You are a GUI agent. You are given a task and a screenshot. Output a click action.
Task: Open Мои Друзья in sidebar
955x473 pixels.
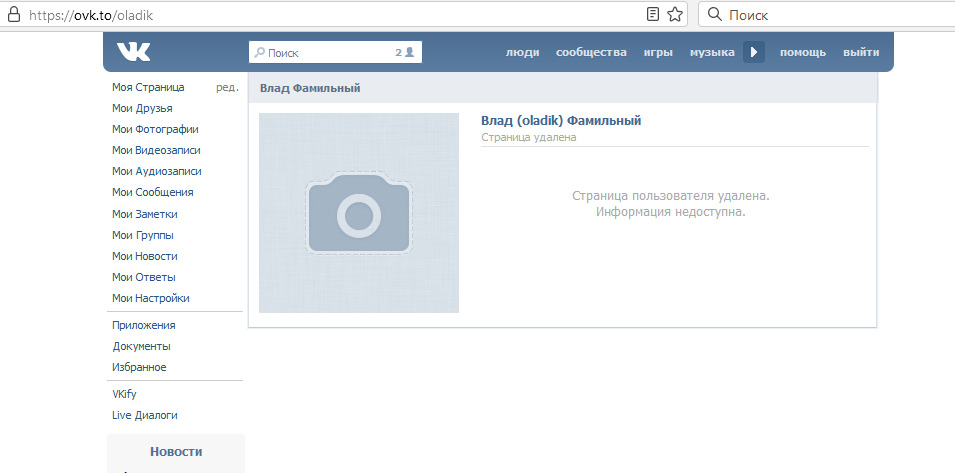(x=142, y=108)
